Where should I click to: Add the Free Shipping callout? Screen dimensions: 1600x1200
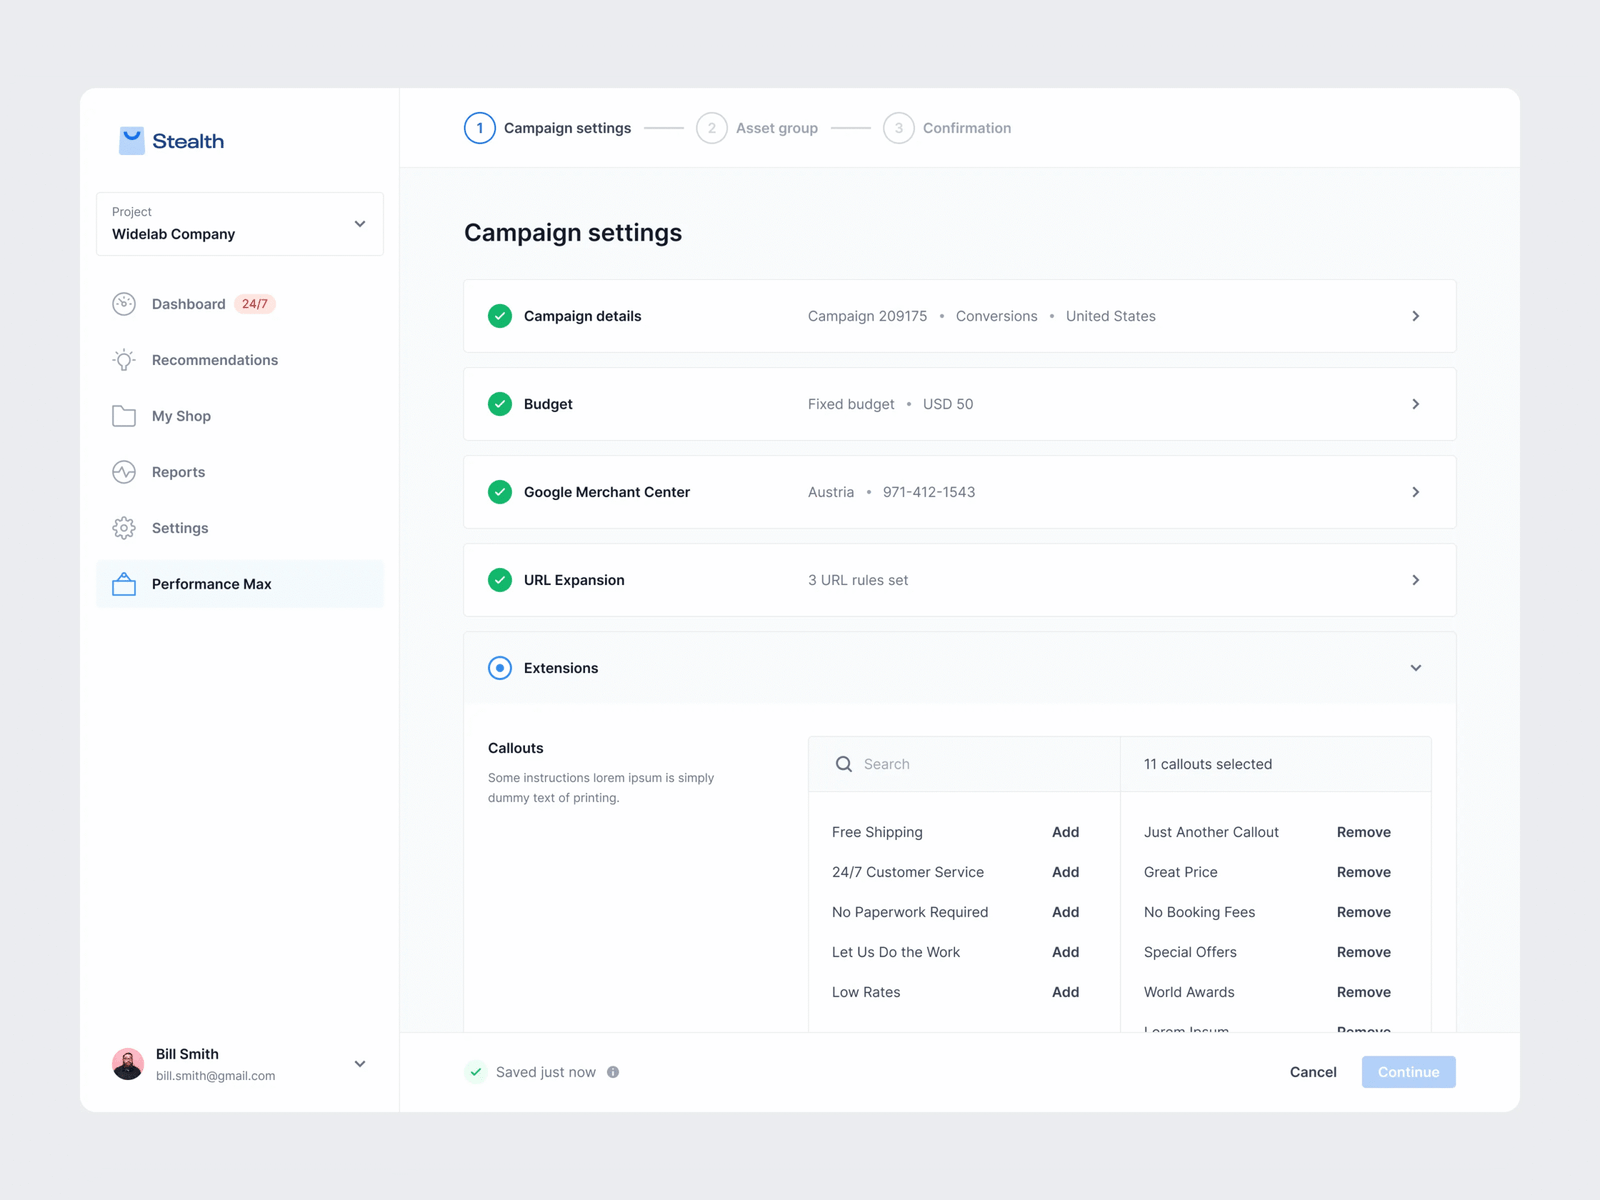click(1065, 832)
